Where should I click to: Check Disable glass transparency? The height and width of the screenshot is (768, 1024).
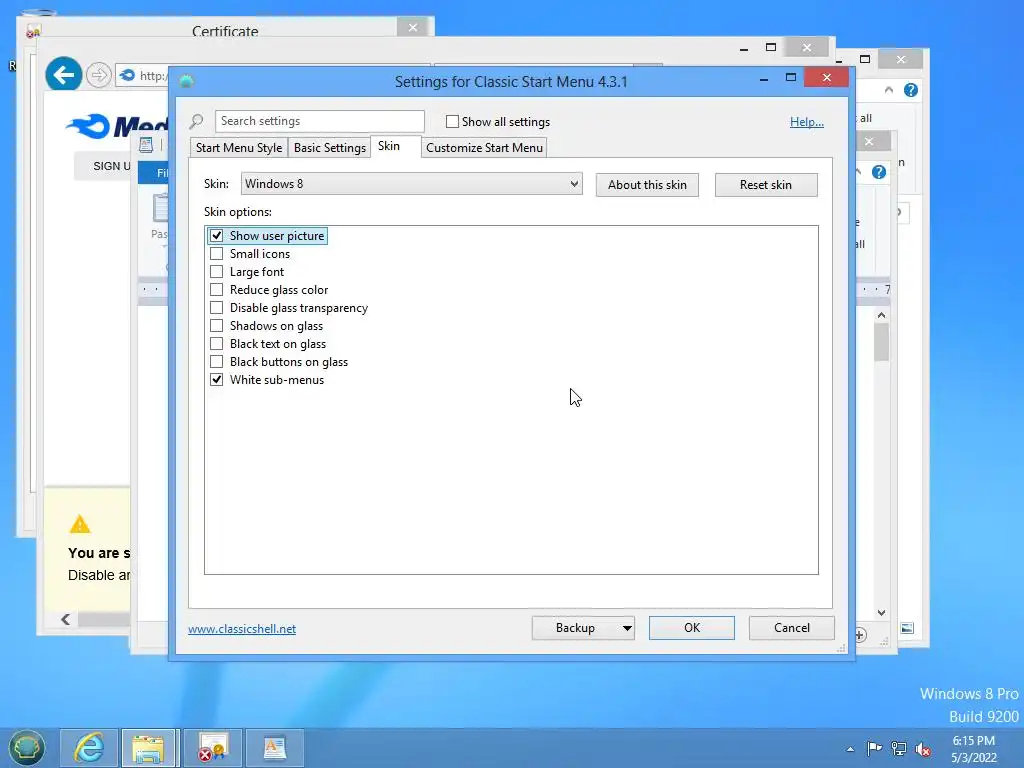tap(216, 308)
